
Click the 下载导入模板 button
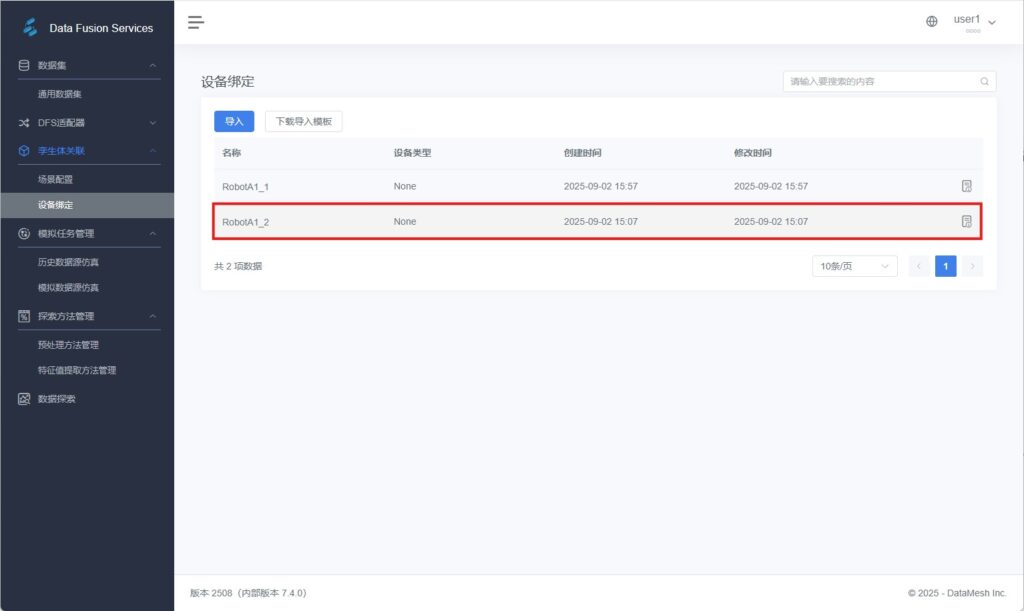pos(304,121)
